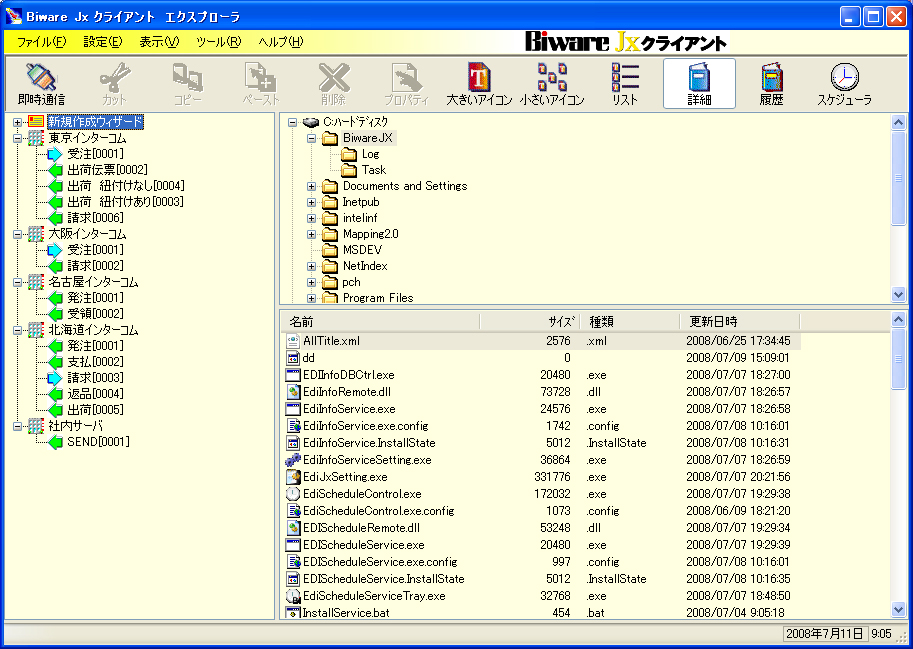The height and width of the screenshot is (649, 913).
Task: Collapse the 東京インターコム tree node
Action: [x=18, y=138]
